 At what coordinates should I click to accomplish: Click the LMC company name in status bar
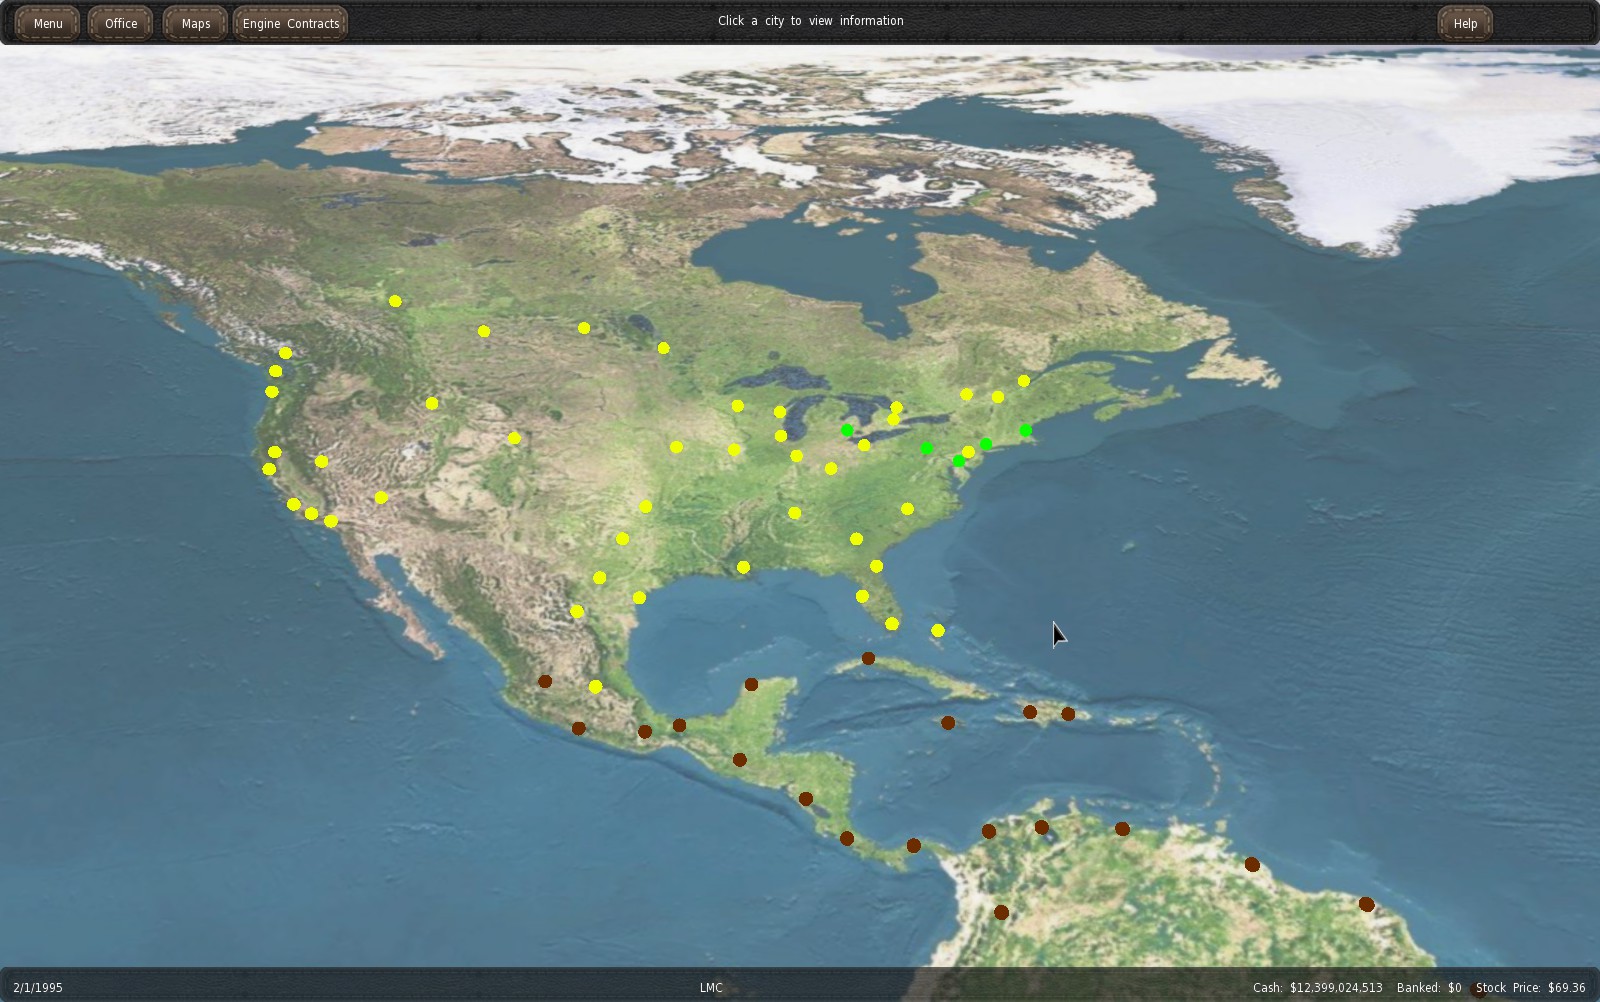point(711,988)
